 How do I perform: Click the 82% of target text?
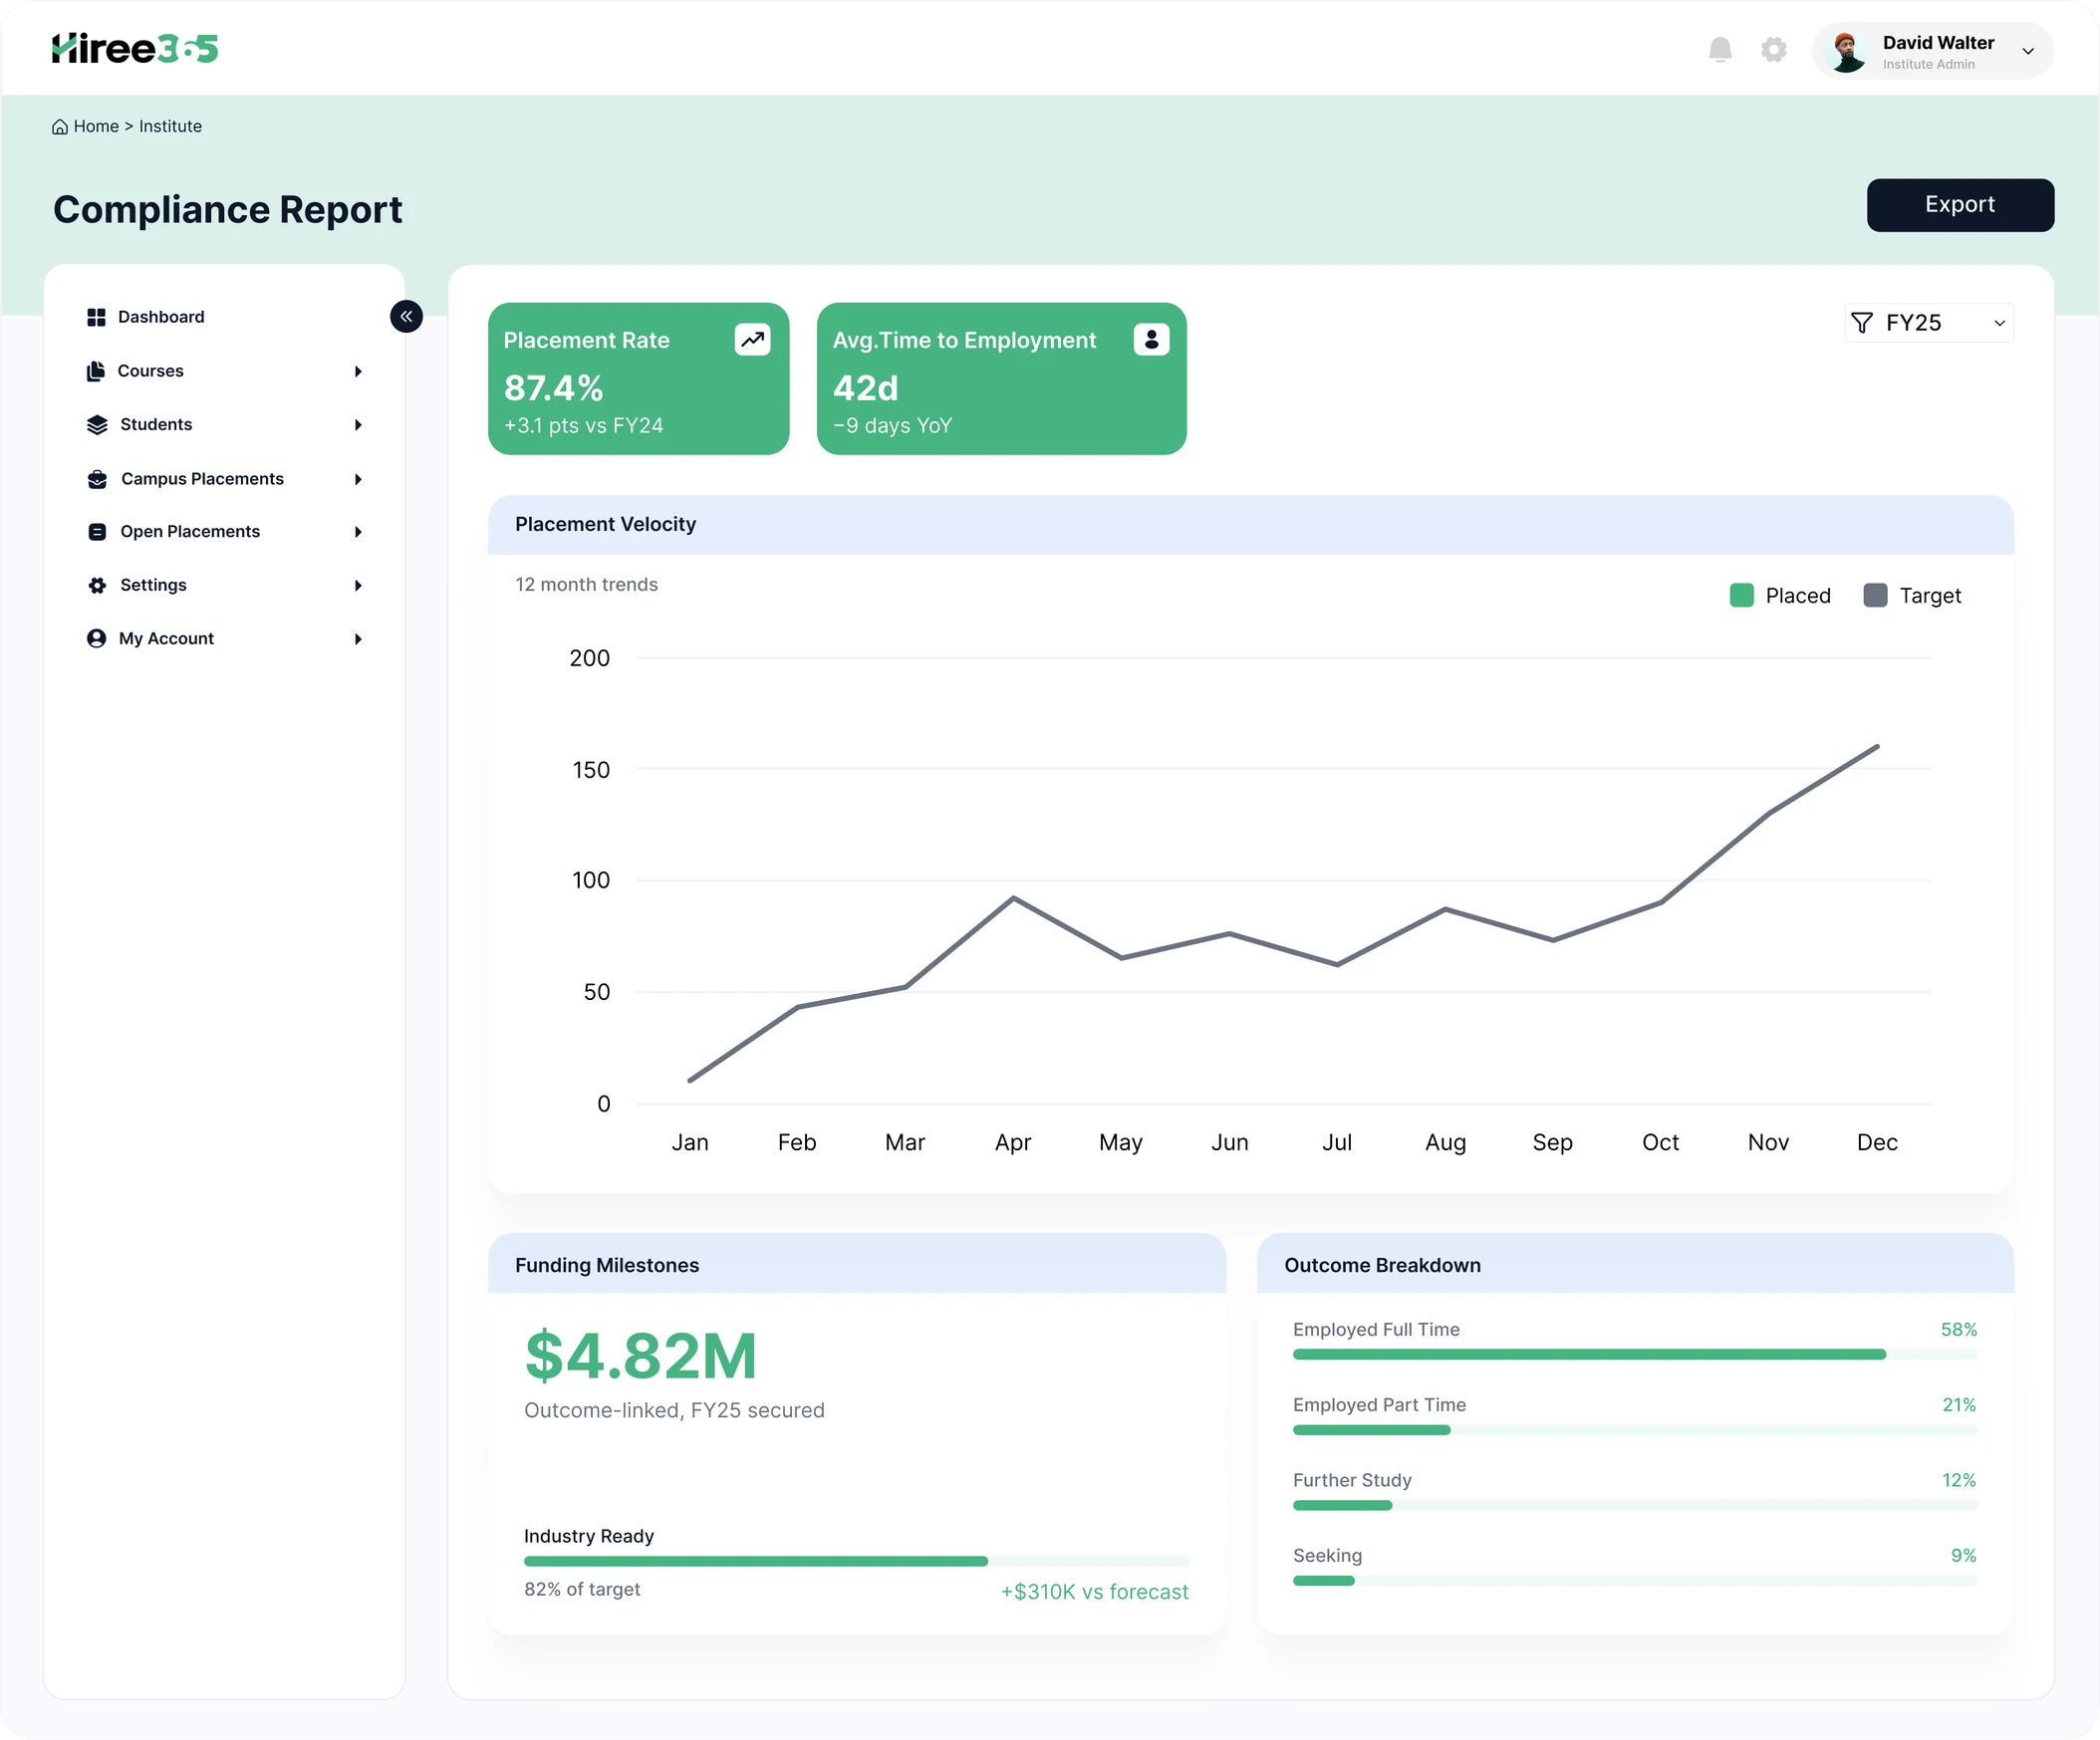point(582,1590)
